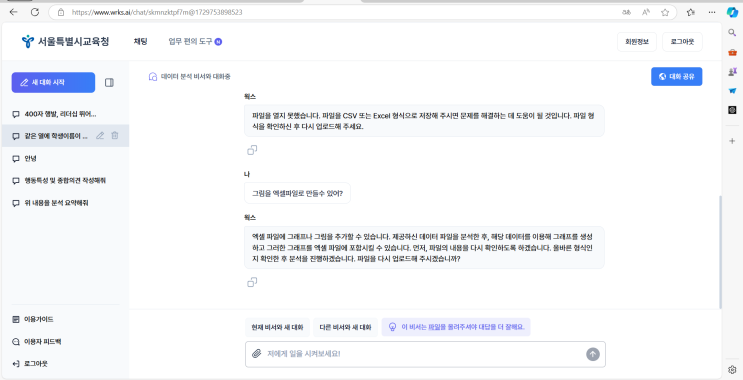Screen dimensions: 743x380
Task: Open the 위 내용을 분석 요약해줘 chat
Action: click(x=64, y=203)
